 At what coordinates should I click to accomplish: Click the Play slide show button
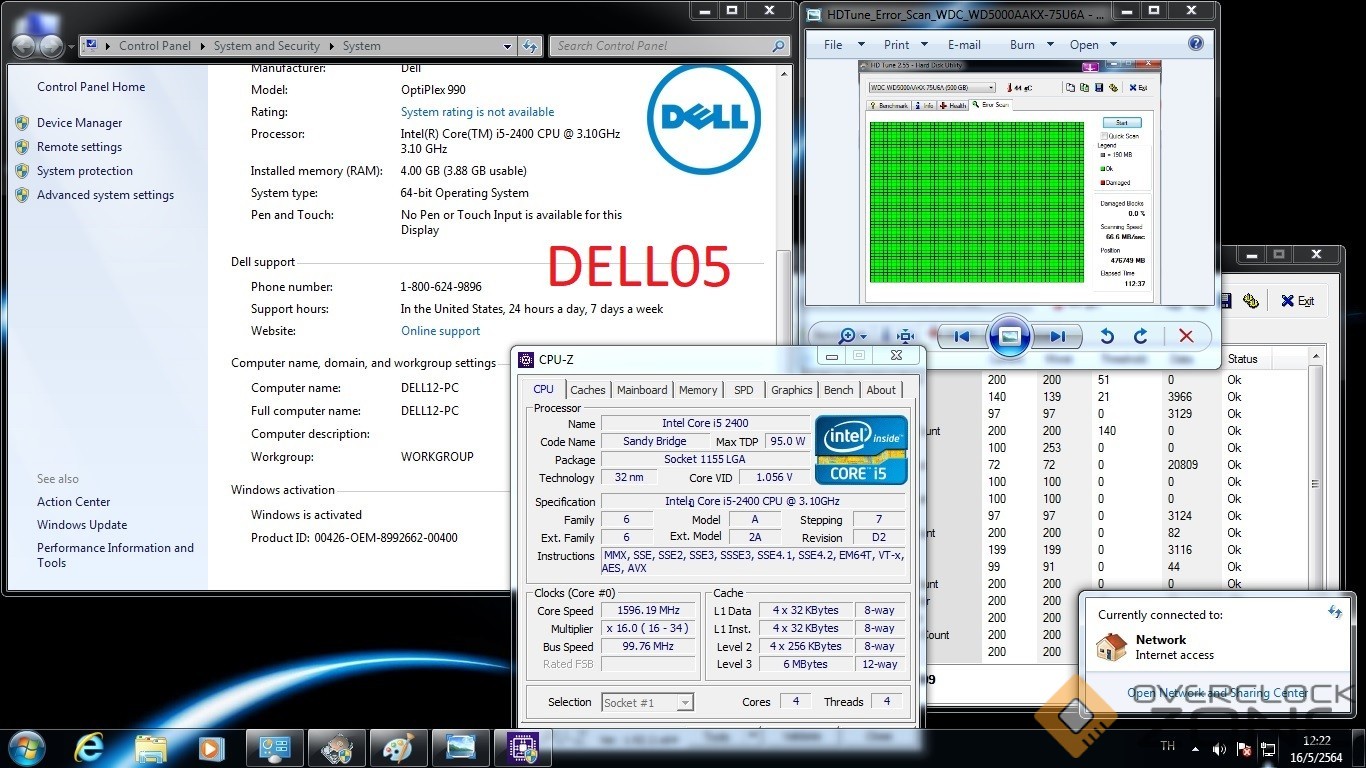point(1009,336)
